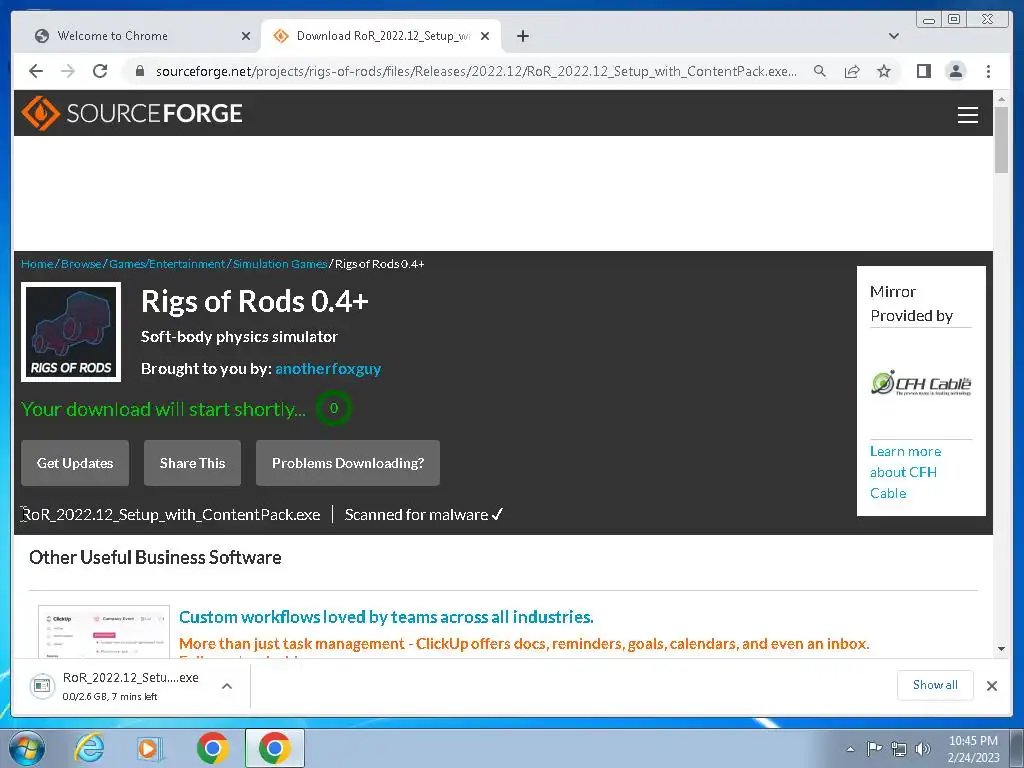This screenshot has width=1024, height=768.
Task: Open the Games/Entertainment breadcrumb link
Action: click(167, 264)
